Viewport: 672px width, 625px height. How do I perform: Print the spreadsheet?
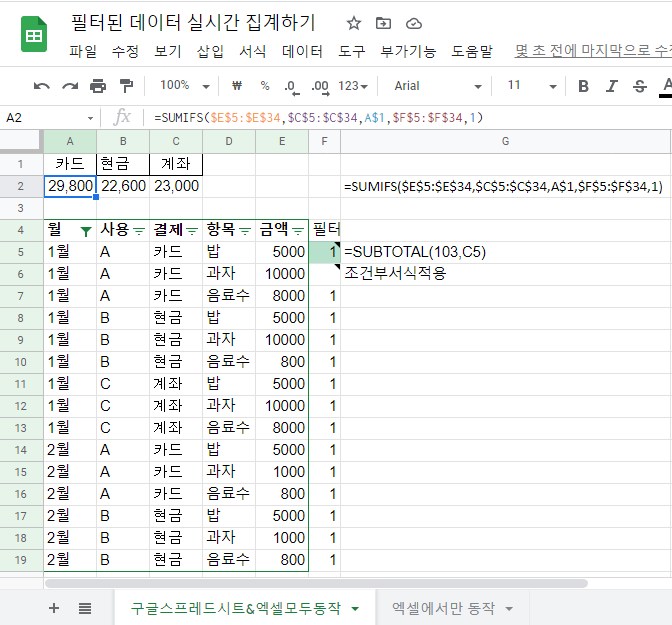[98, 86]
